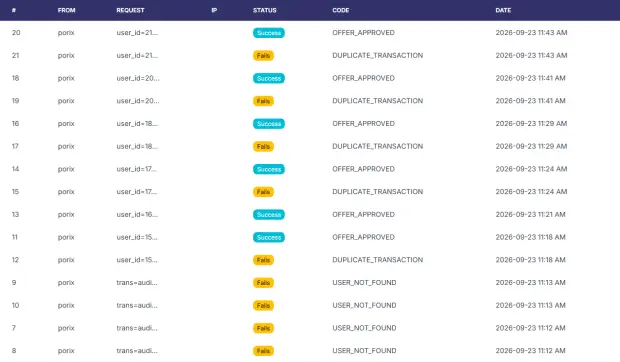Click the Fails badge in row 10
Screen dimensions: 620x362
pos(263,305)
